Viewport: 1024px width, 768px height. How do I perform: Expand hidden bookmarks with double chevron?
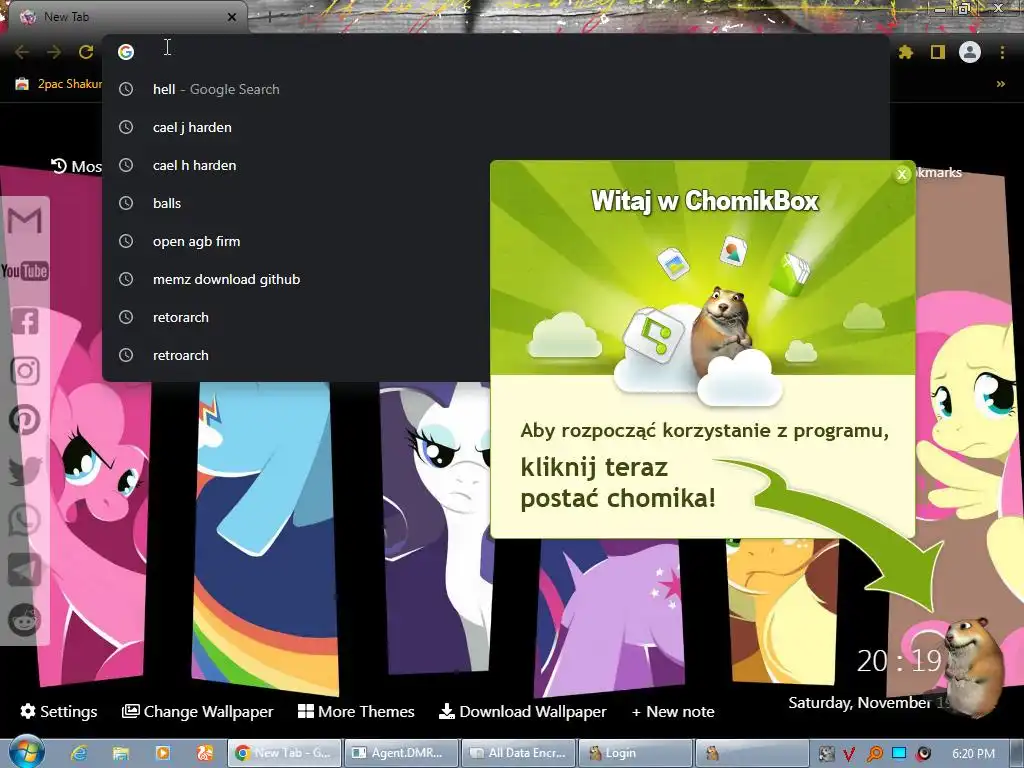(1000, 84)
